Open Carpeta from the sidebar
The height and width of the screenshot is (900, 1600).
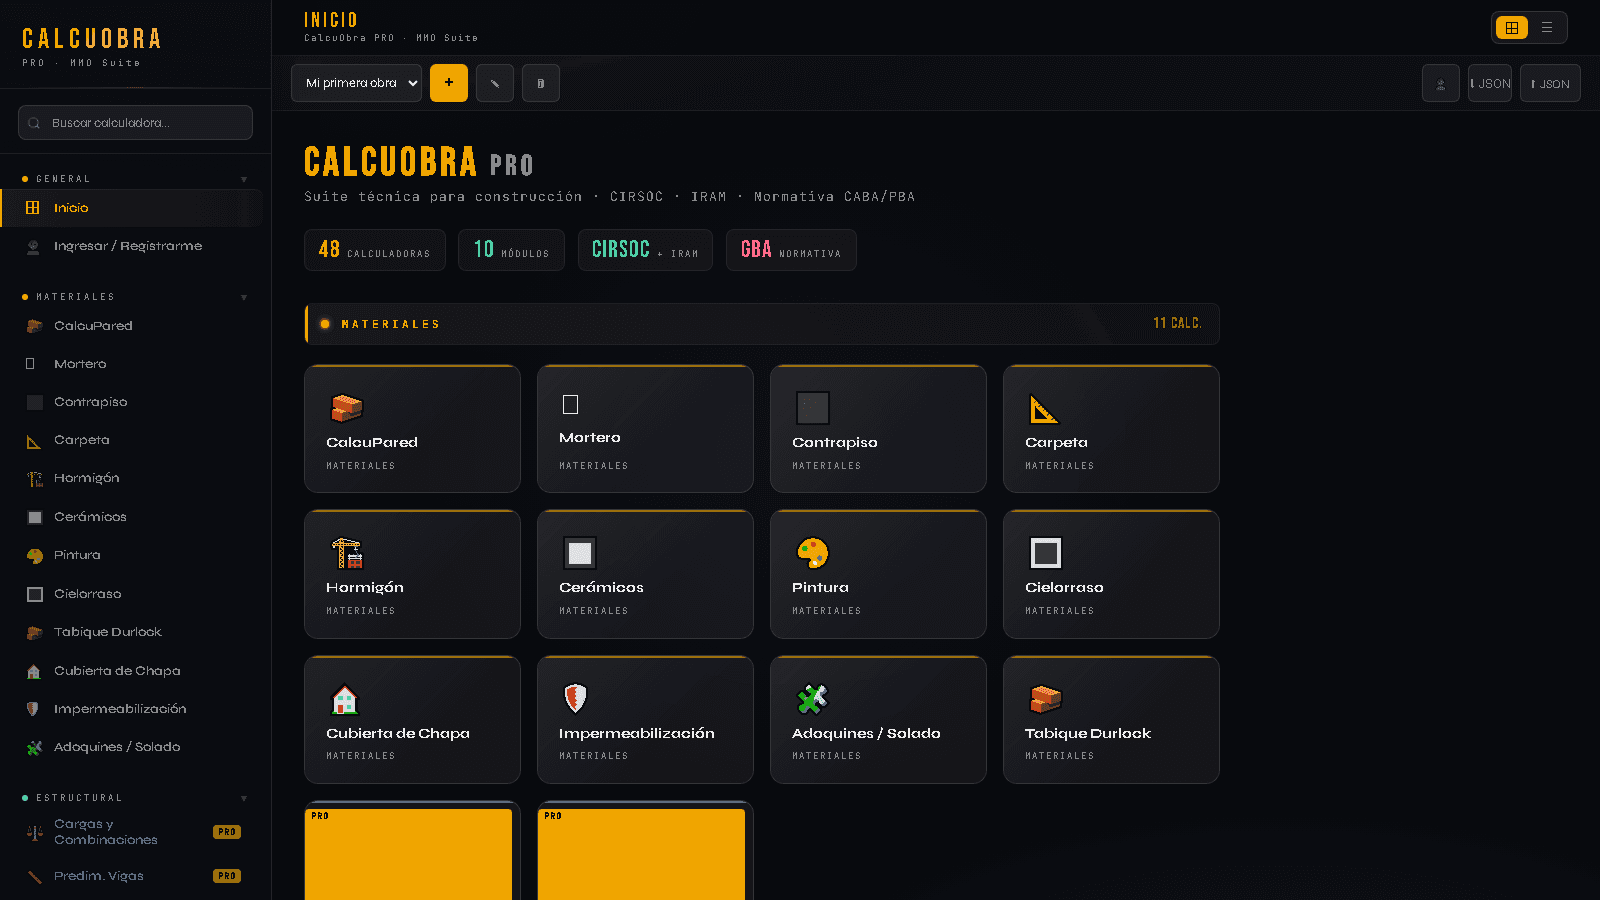click(131, 440)
